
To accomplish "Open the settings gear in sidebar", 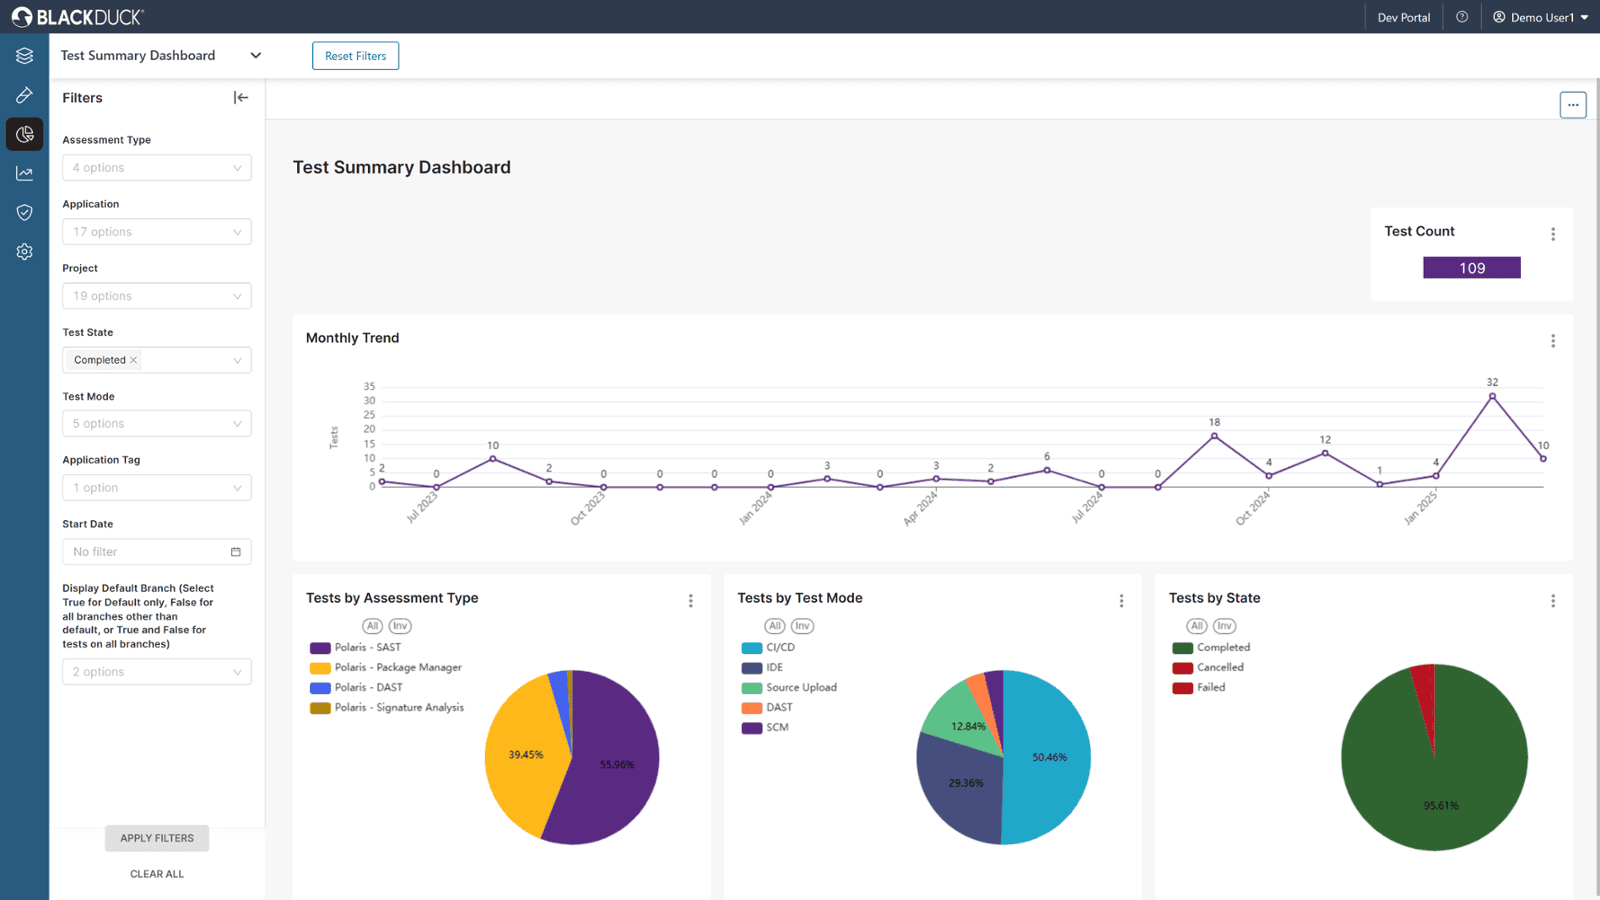I will point(24,252).
